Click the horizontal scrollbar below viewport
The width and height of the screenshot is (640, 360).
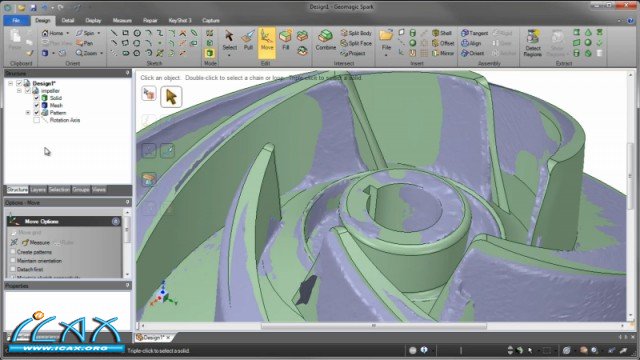[x=373, y=326]
